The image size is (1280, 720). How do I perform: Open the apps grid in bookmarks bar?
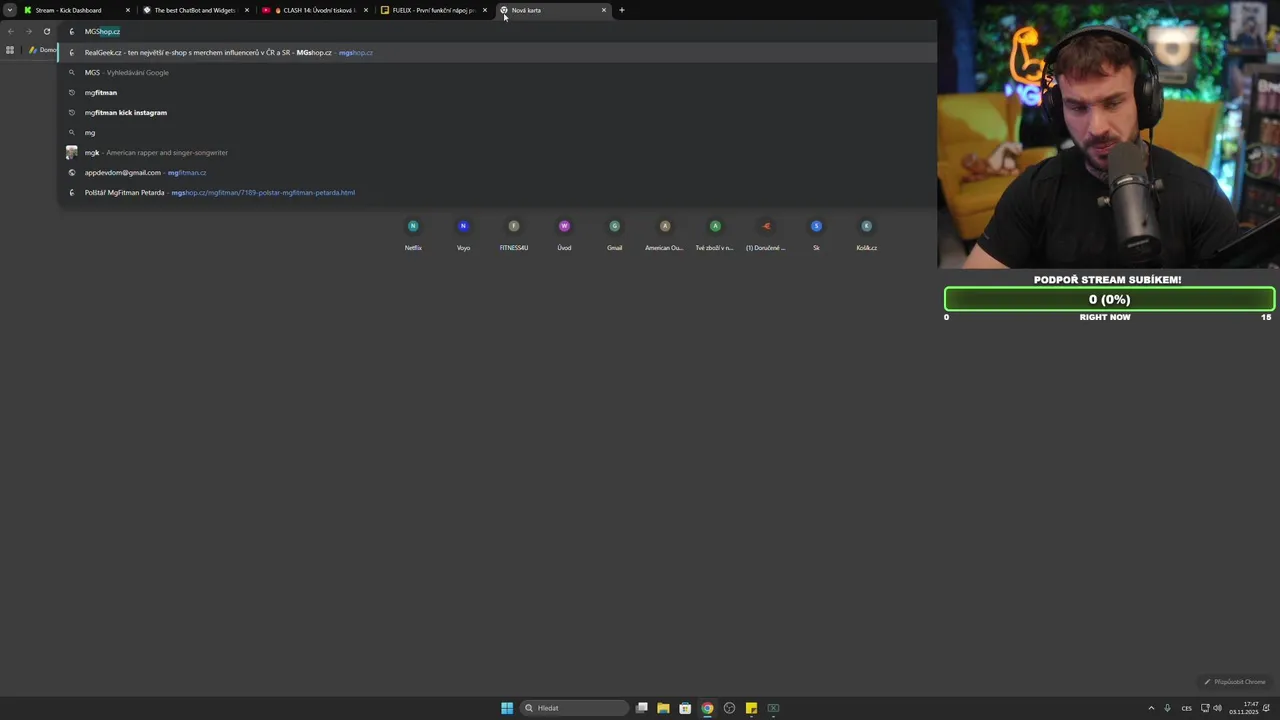coord(10,50)
